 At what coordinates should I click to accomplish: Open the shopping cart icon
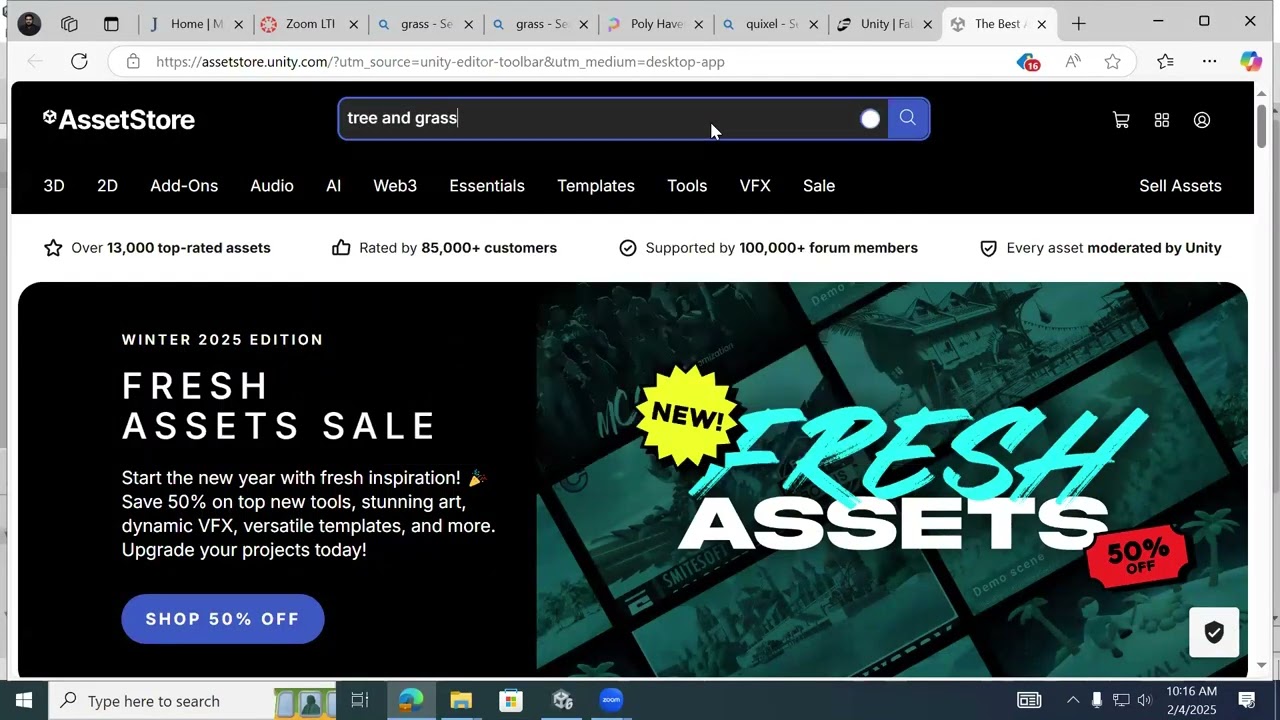pos(1121,120)
